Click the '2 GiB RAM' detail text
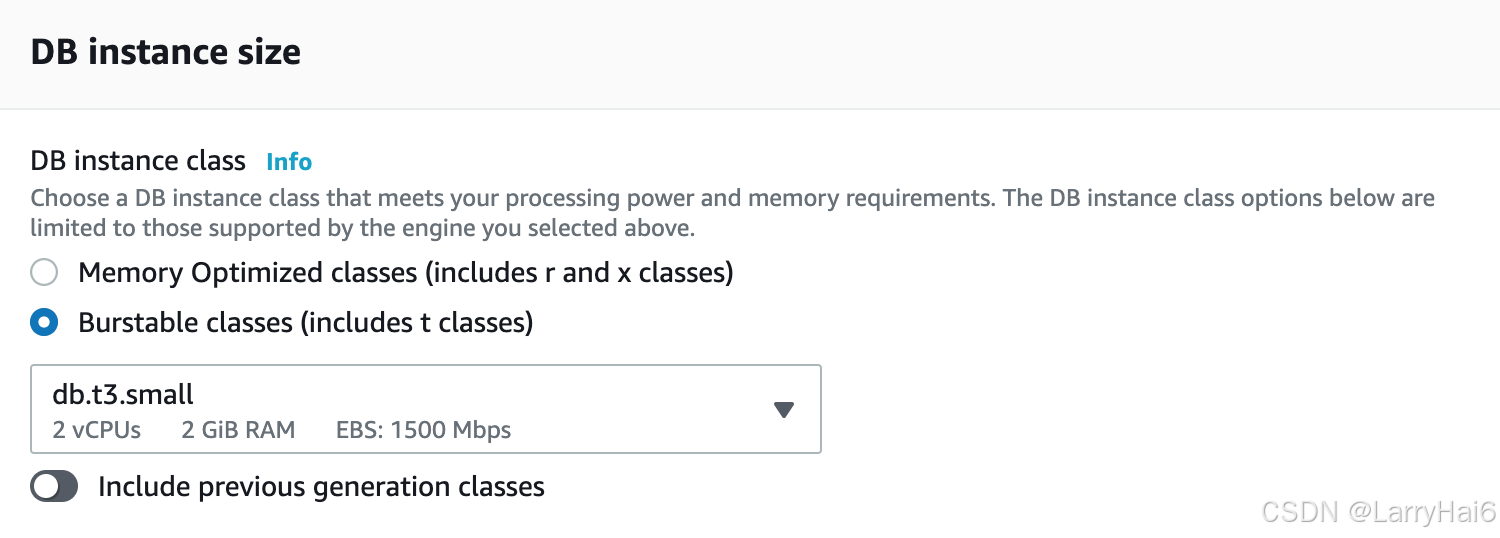This screenshot has width=1500, height=538. [238, 430]
